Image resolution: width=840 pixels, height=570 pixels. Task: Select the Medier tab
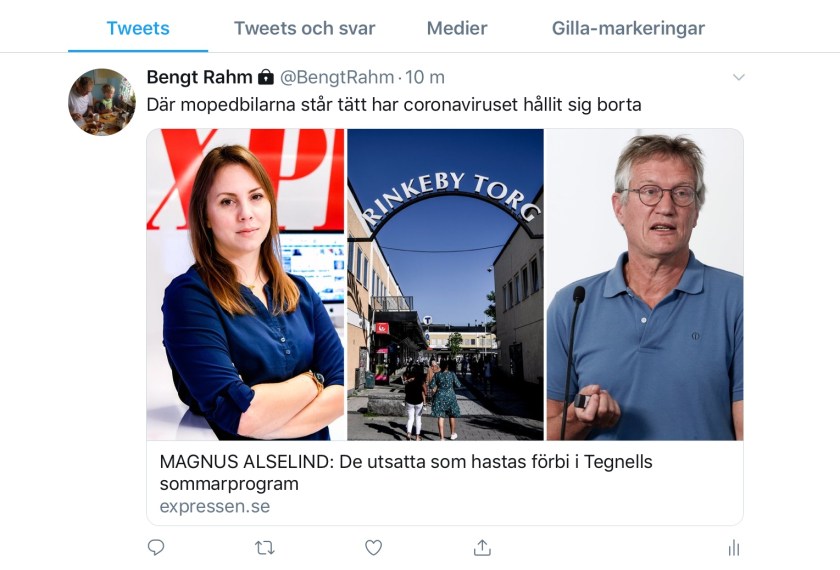pos(457,28)
